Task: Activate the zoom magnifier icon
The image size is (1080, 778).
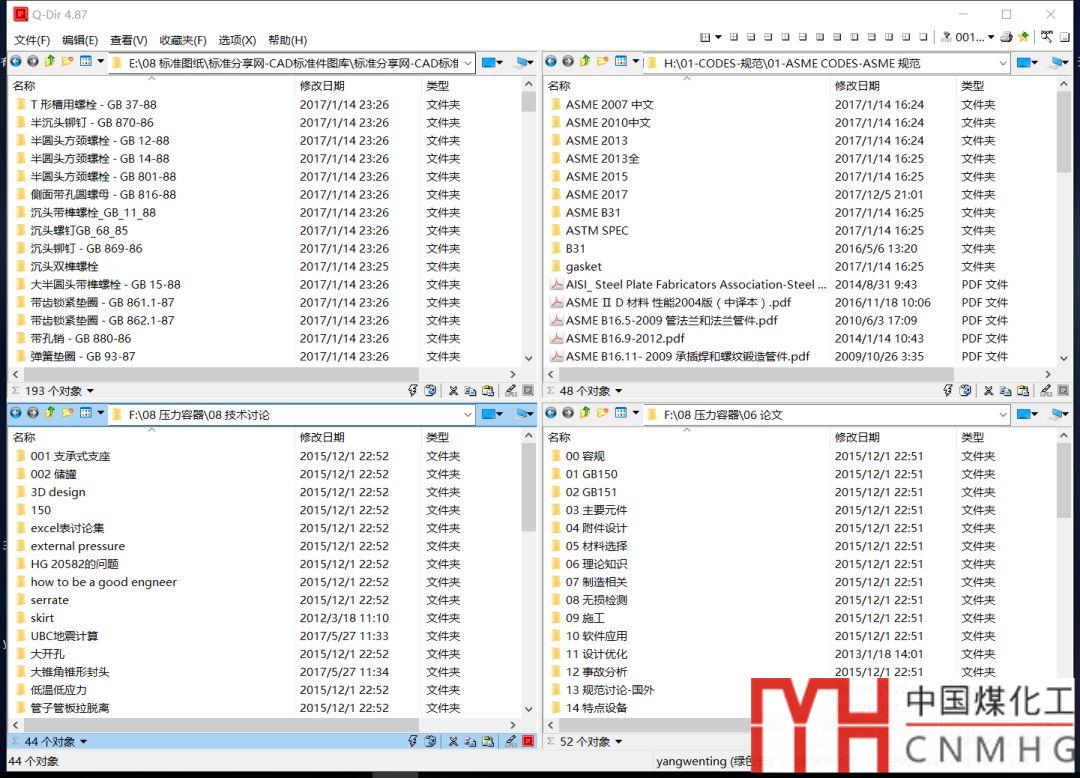Action: coord(1047,36)
